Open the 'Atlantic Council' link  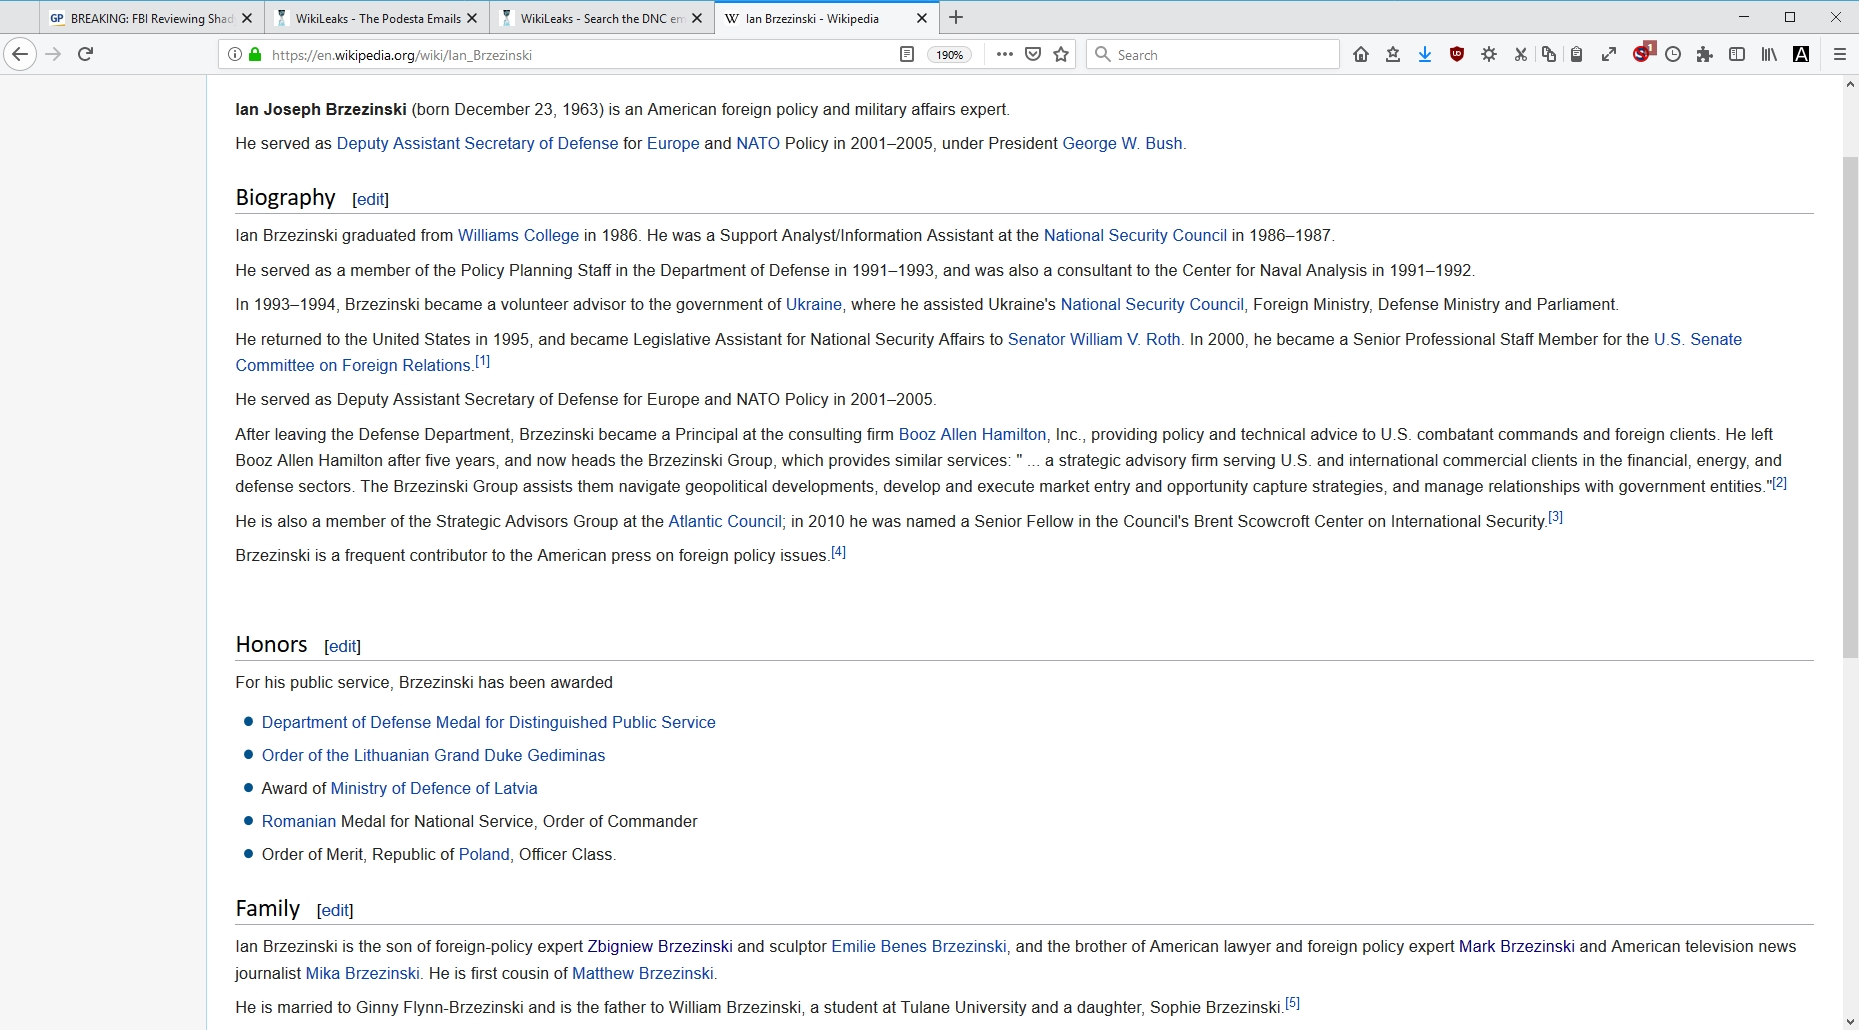click(x=725, y=521)
